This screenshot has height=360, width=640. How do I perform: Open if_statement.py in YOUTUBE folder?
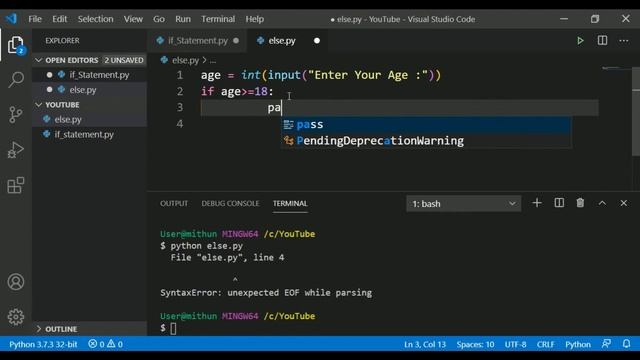pos(89,134)
